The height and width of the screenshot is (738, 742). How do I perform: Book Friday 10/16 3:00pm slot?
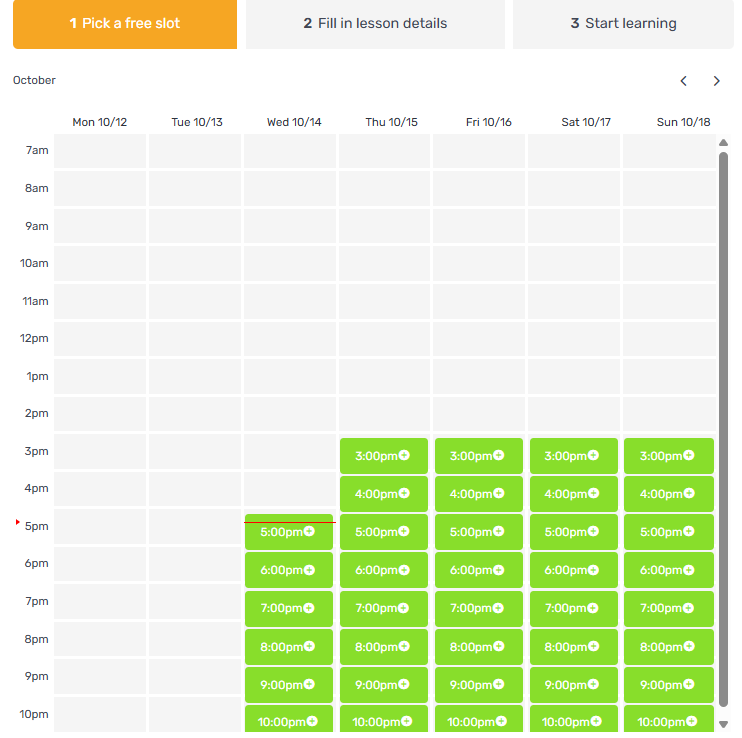(479, 456)
